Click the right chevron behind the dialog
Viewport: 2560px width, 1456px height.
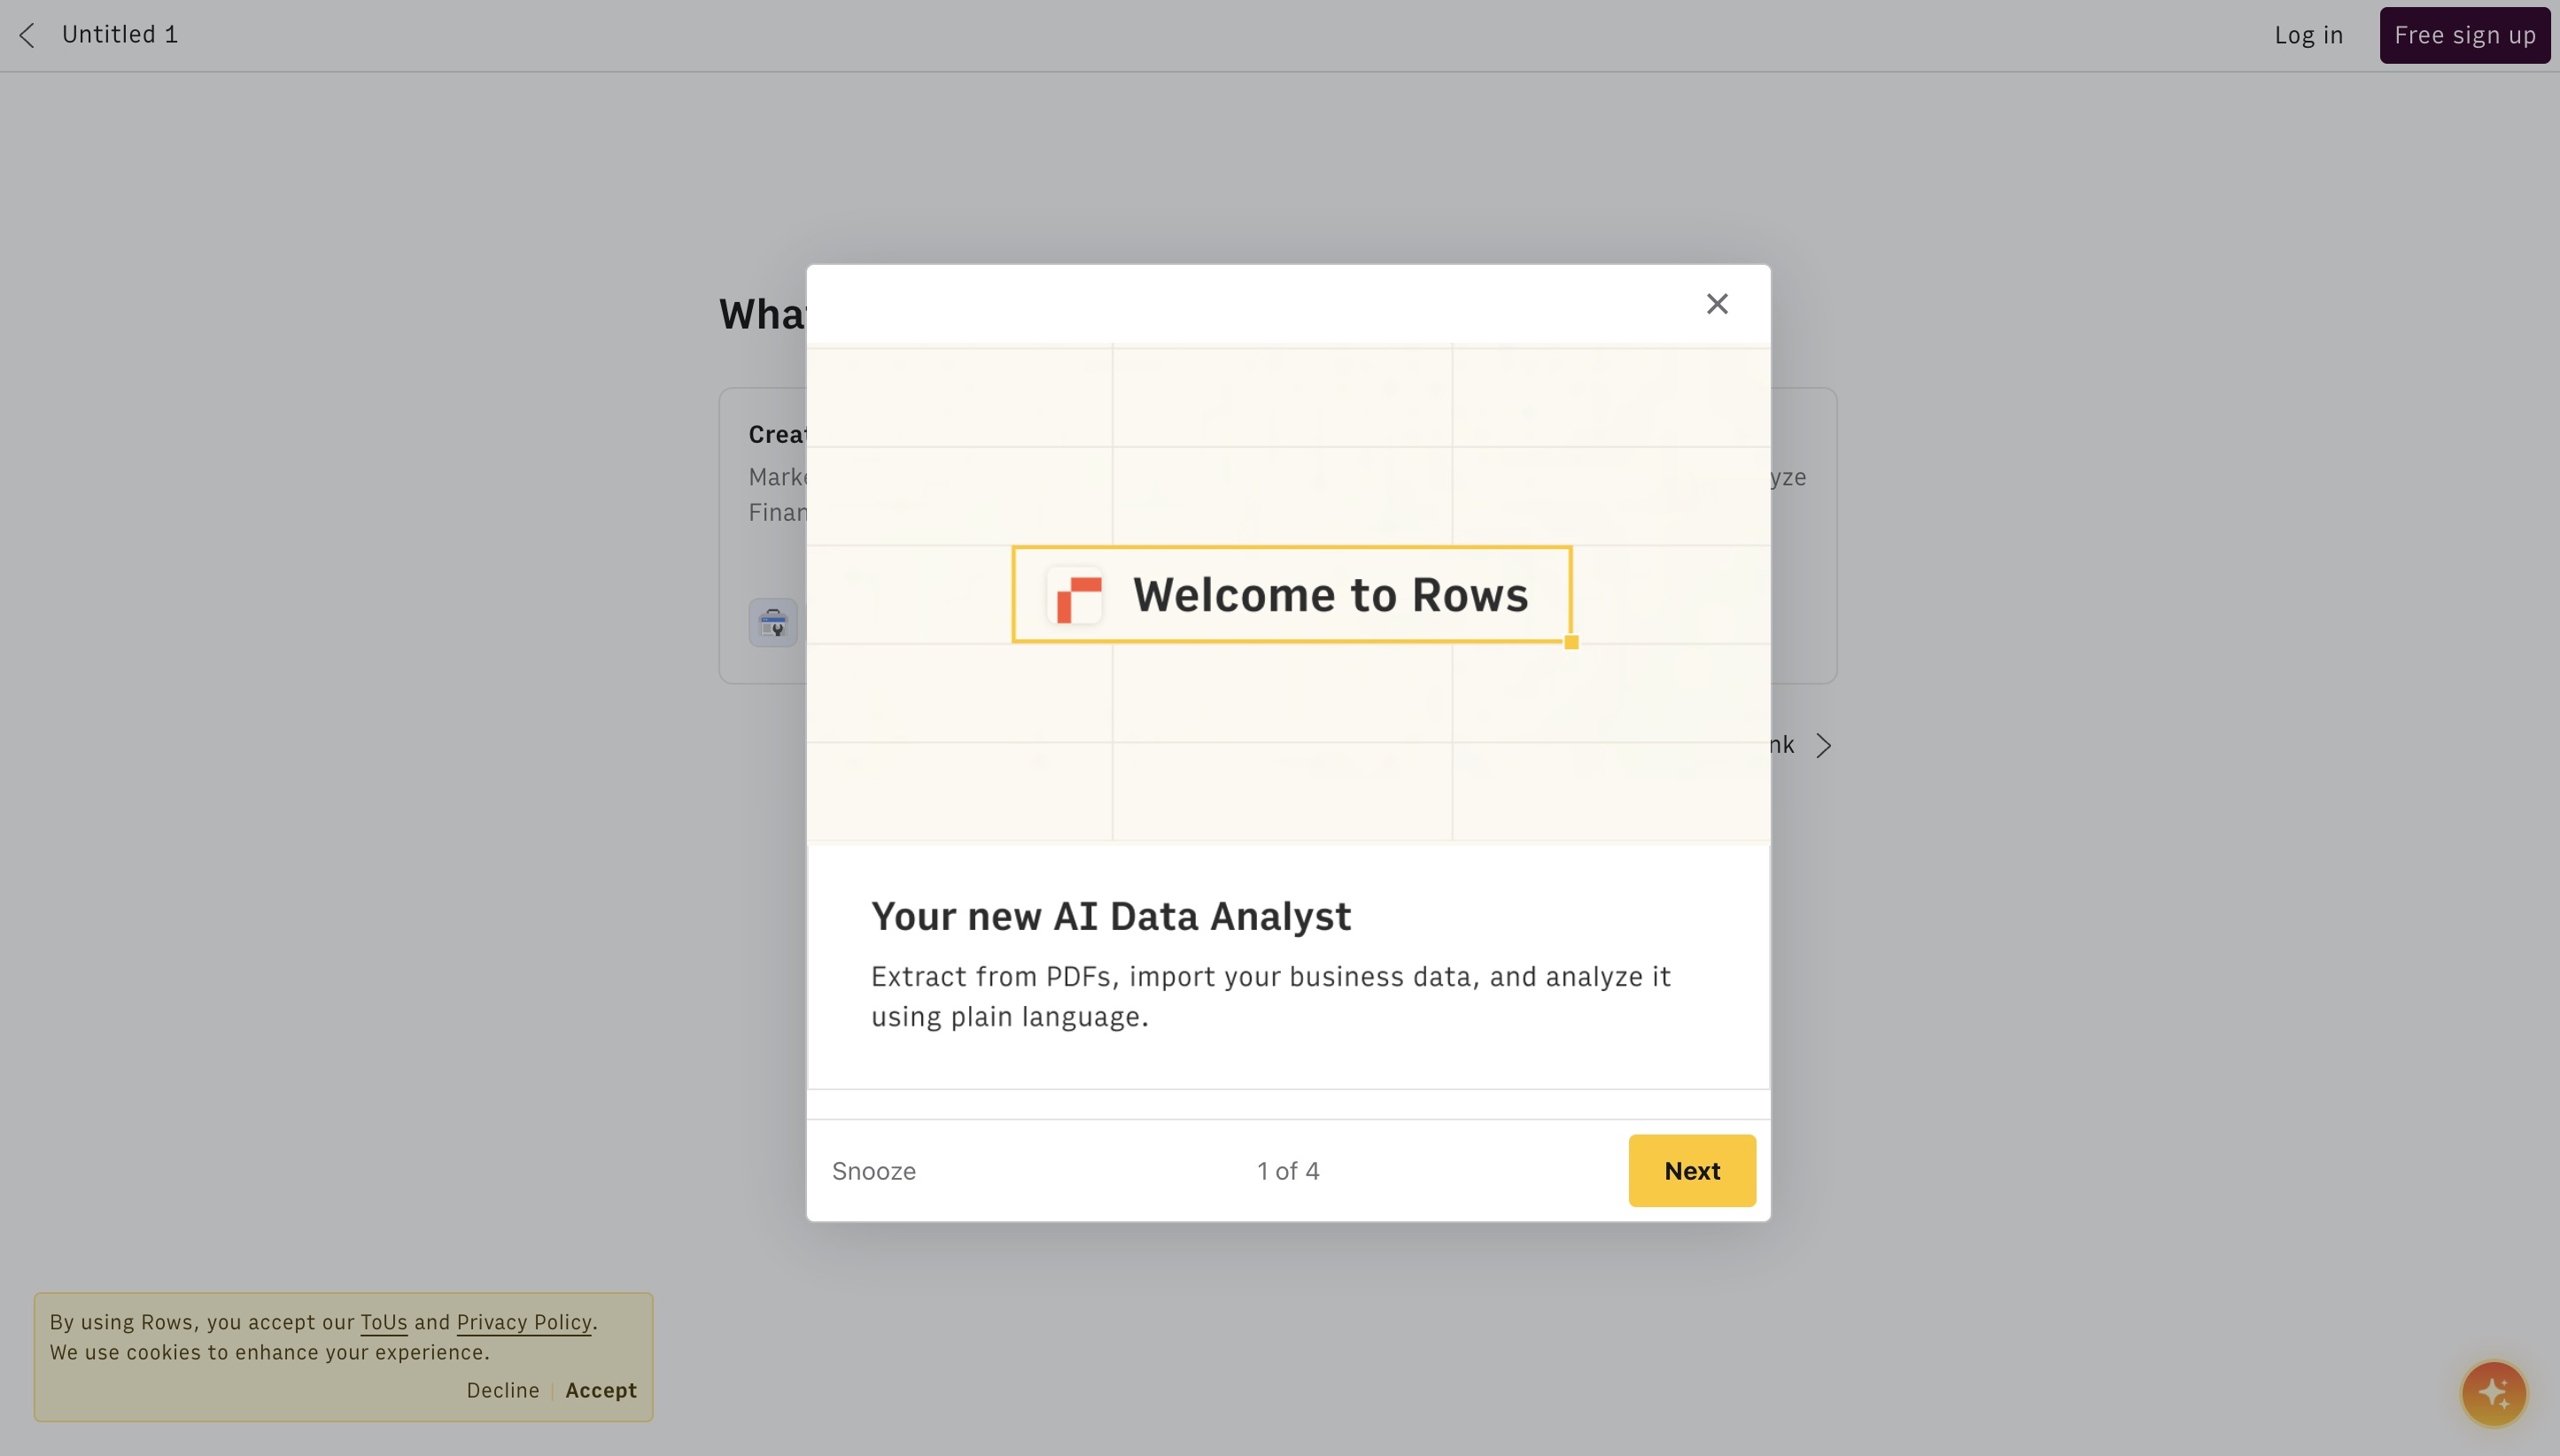point(1823,746)
